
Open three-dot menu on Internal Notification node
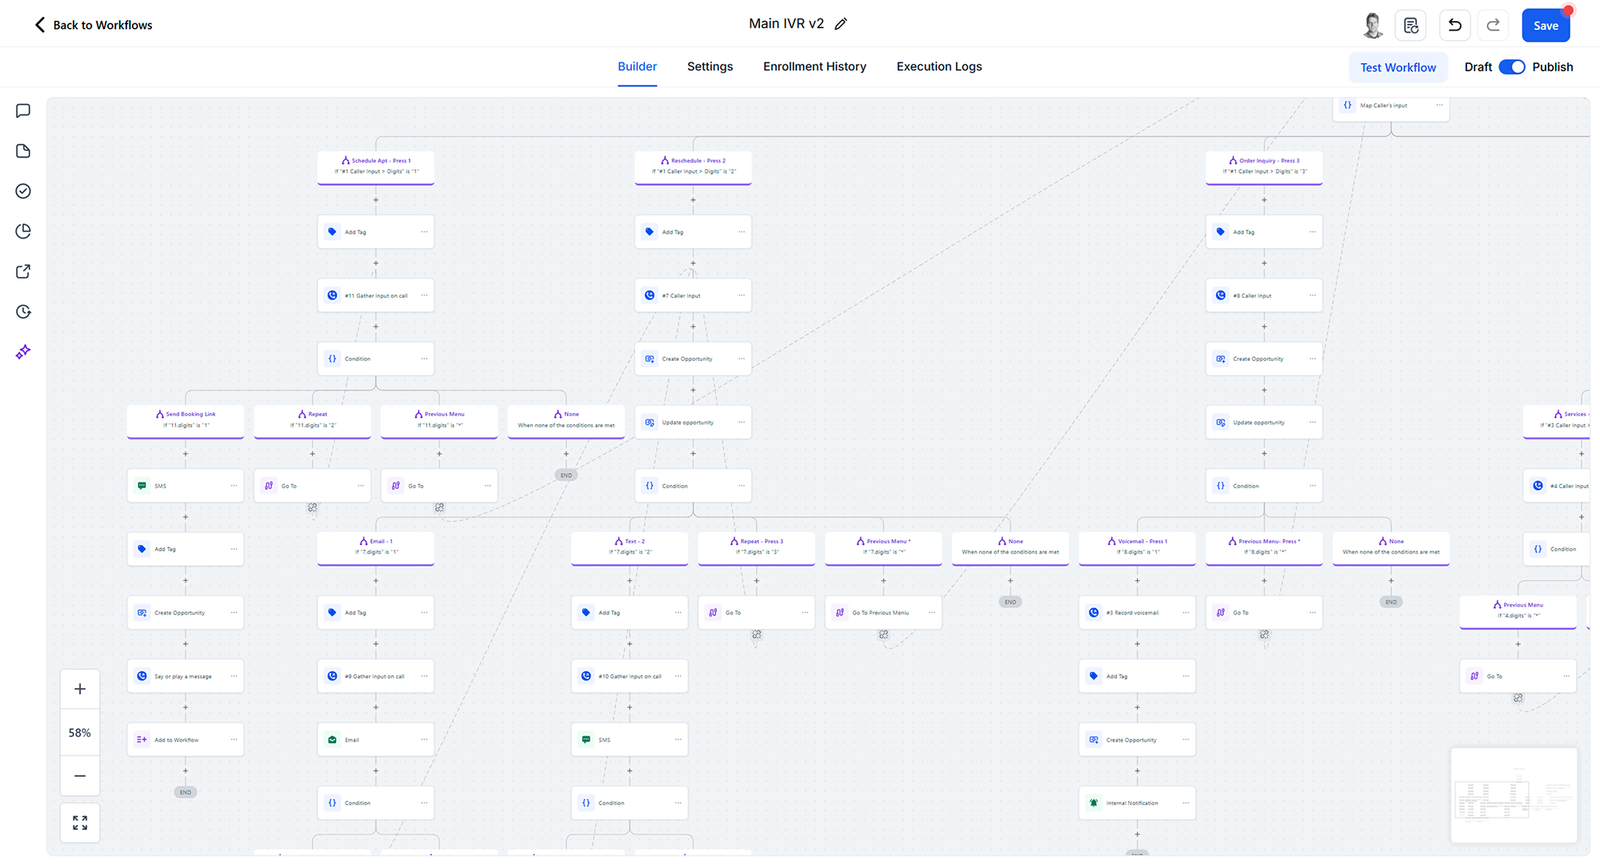pos(1185,803)
